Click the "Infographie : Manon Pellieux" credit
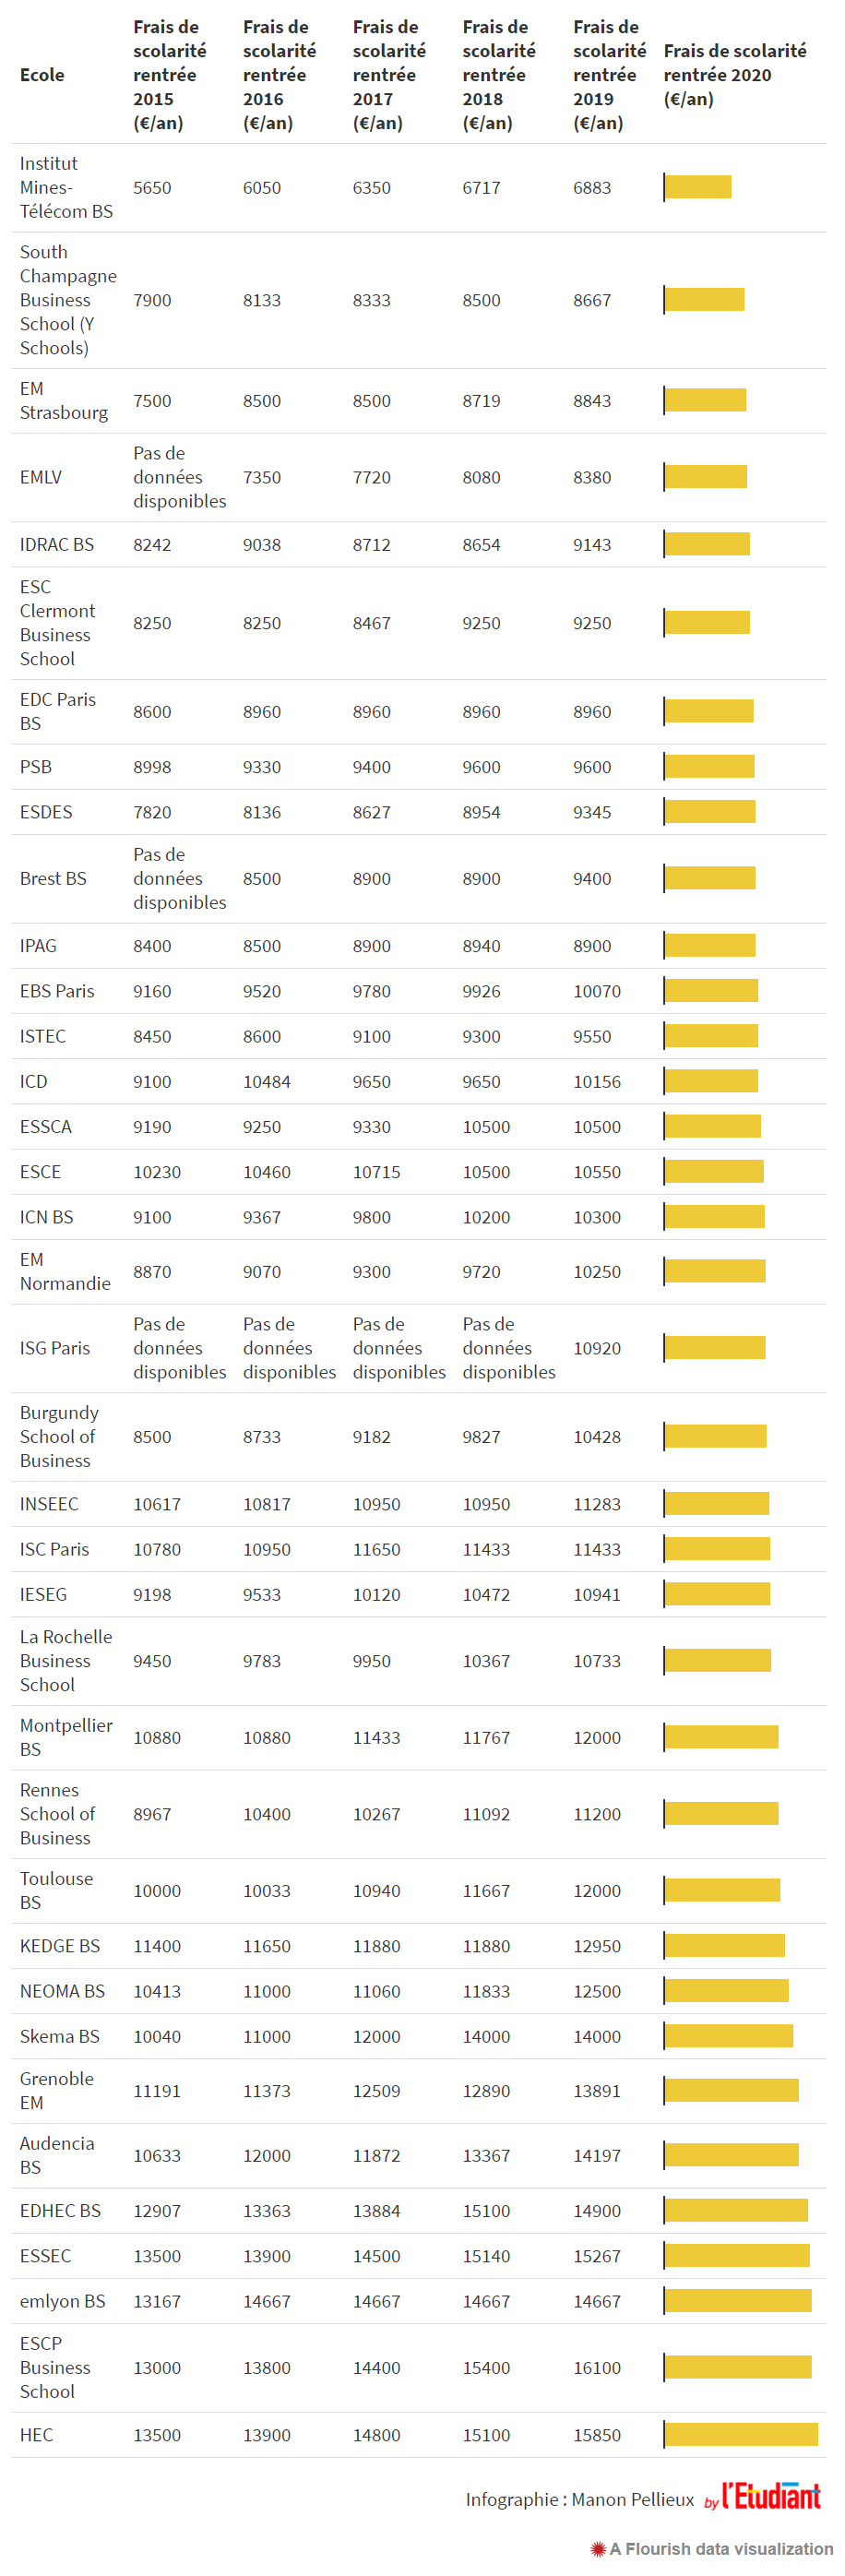This screenshot has width=845, height=2576. point(579,2499)
